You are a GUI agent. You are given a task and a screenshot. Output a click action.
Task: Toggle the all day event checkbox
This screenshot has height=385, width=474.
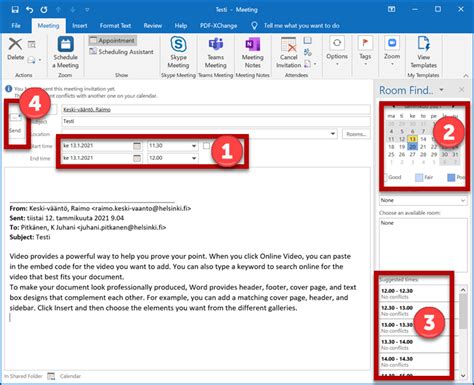(206, 146)
